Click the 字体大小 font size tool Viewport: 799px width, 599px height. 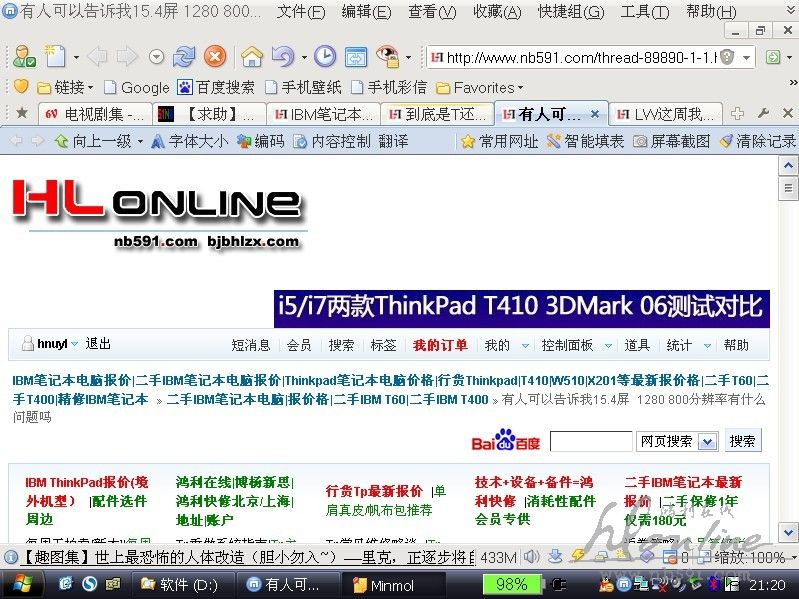pos(189,141)
